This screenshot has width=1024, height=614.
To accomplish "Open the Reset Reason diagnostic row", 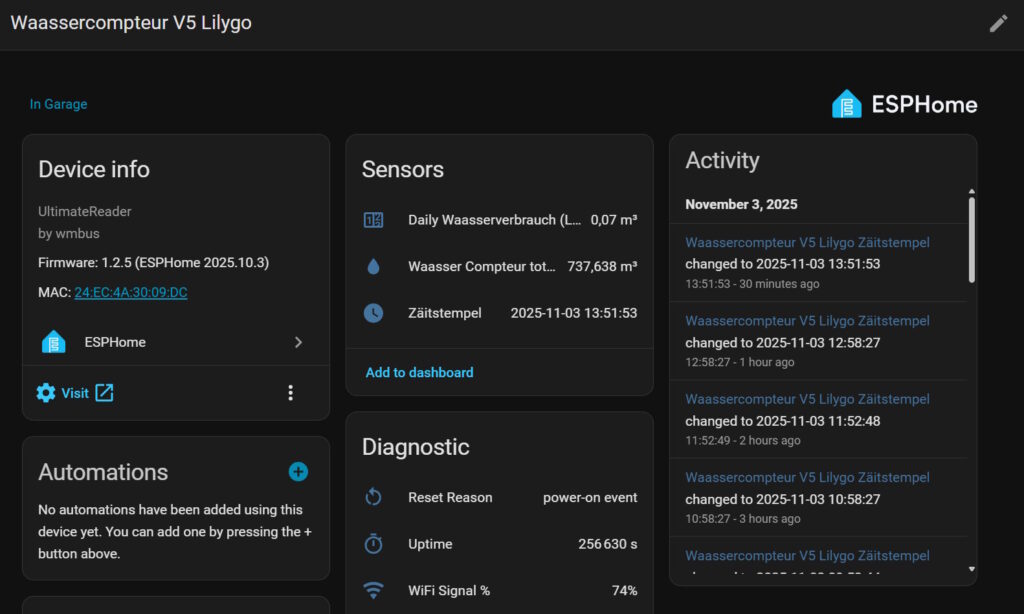I will point(498,497).
